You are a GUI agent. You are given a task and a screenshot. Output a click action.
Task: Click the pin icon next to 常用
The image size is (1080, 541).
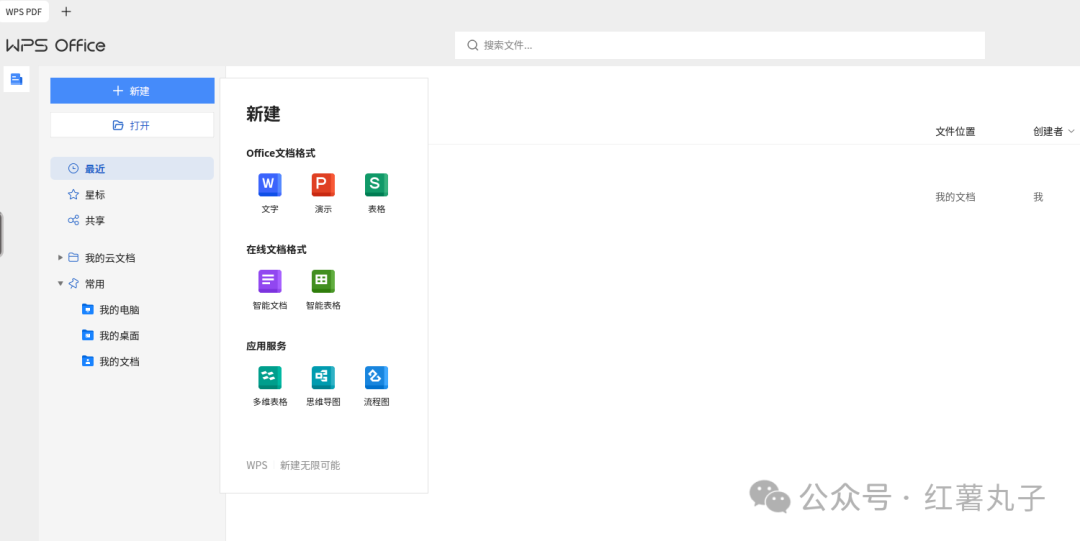pyautogui.click(x=73, y=283)
